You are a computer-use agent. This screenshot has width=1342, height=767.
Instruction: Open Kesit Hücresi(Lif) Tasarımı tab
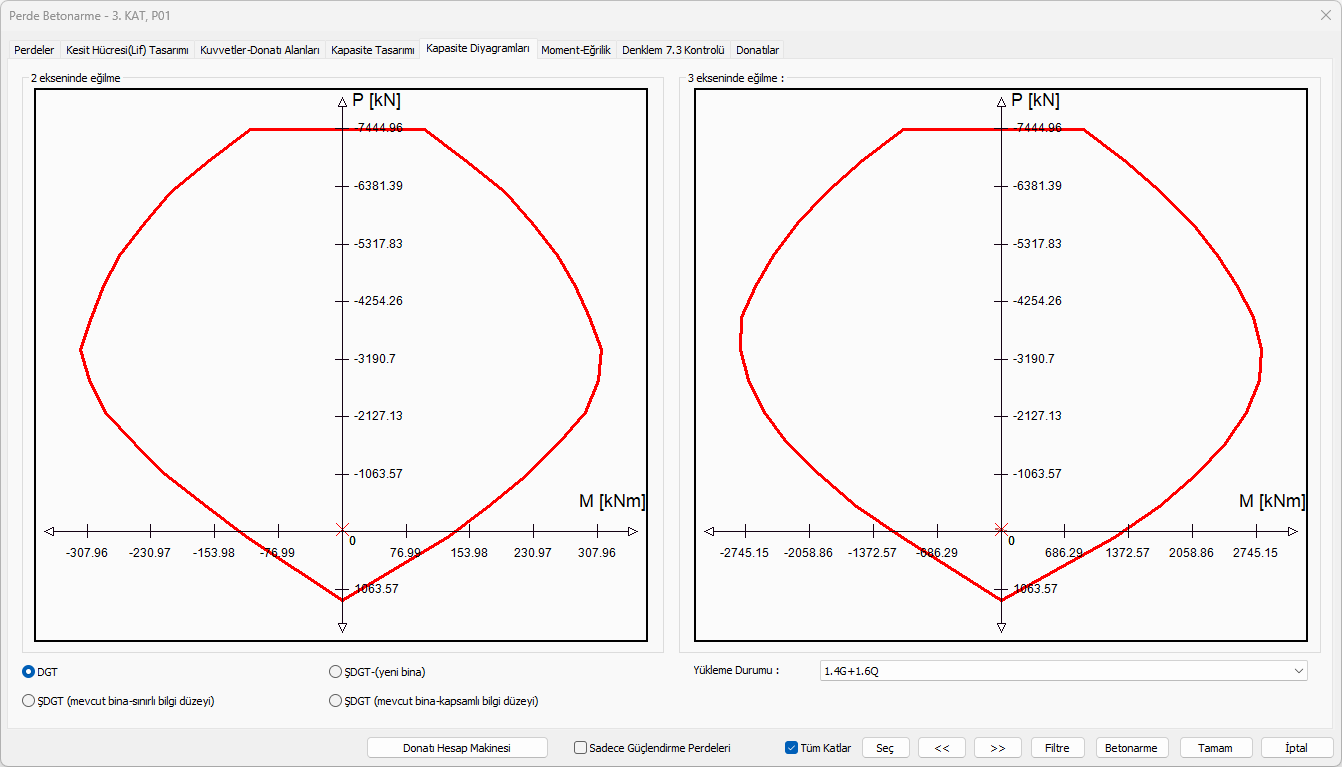127,50
